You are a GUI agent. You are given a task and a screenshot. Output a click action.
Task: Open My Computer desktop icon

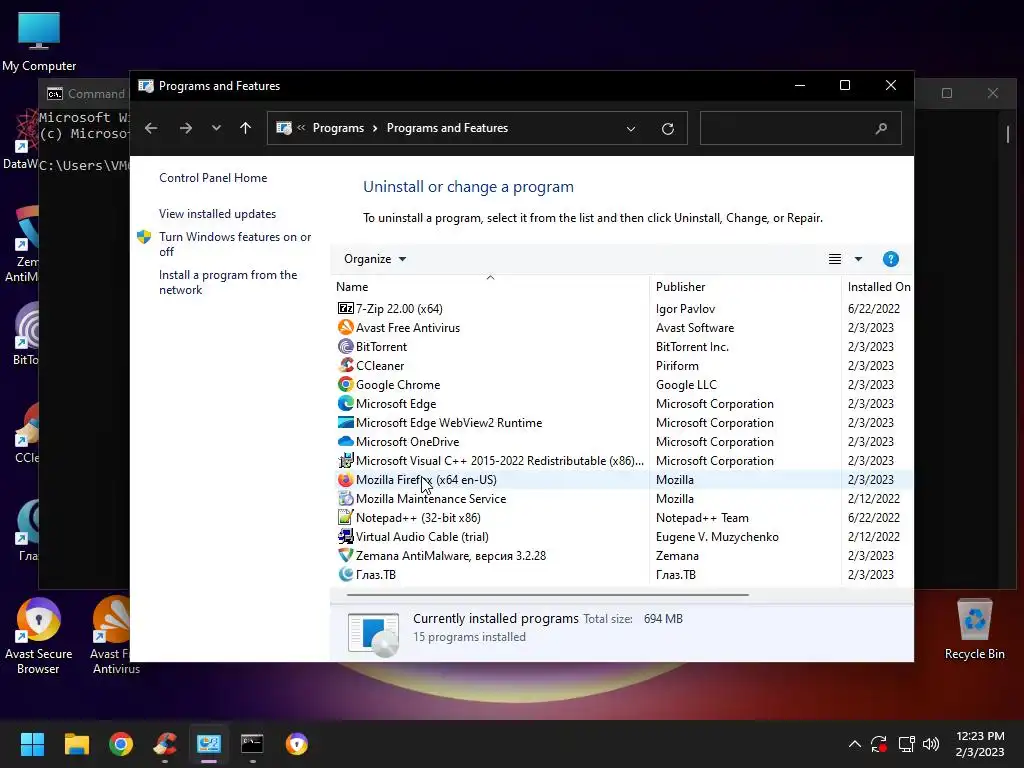(39, 40)
